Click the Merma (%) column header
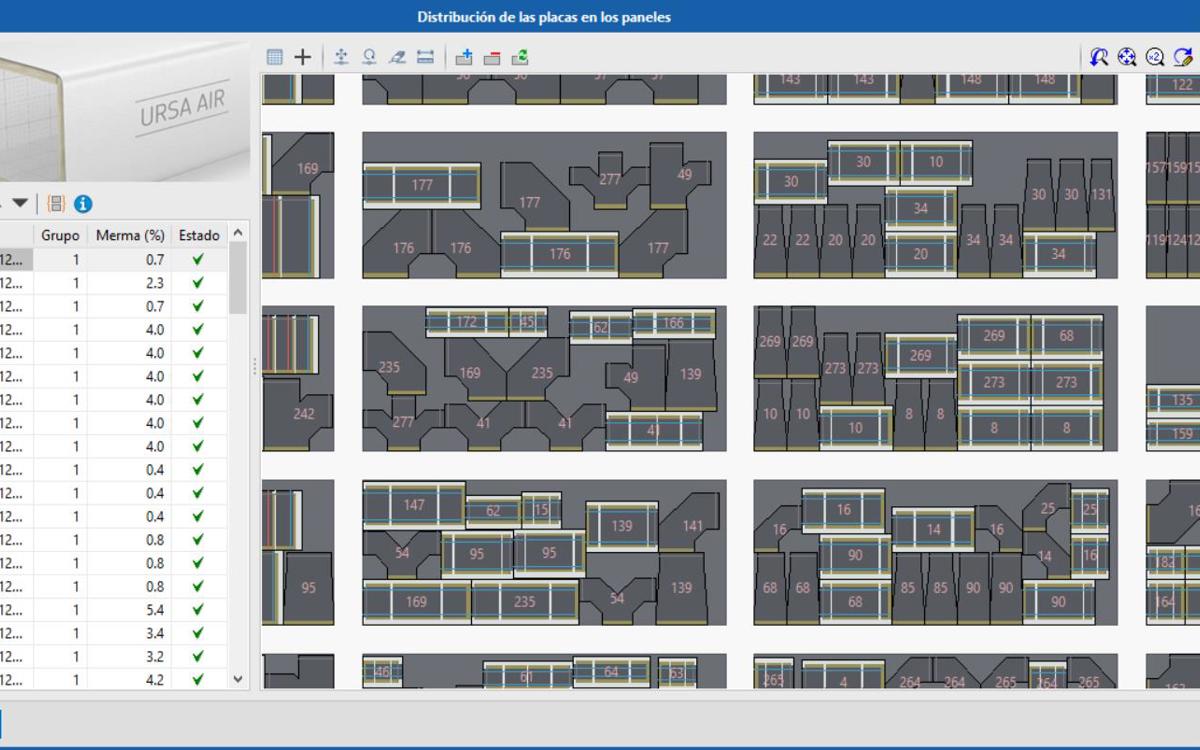Image resolution: width=1200 pixels, height=750 pixels. click(x=129, y=236)
